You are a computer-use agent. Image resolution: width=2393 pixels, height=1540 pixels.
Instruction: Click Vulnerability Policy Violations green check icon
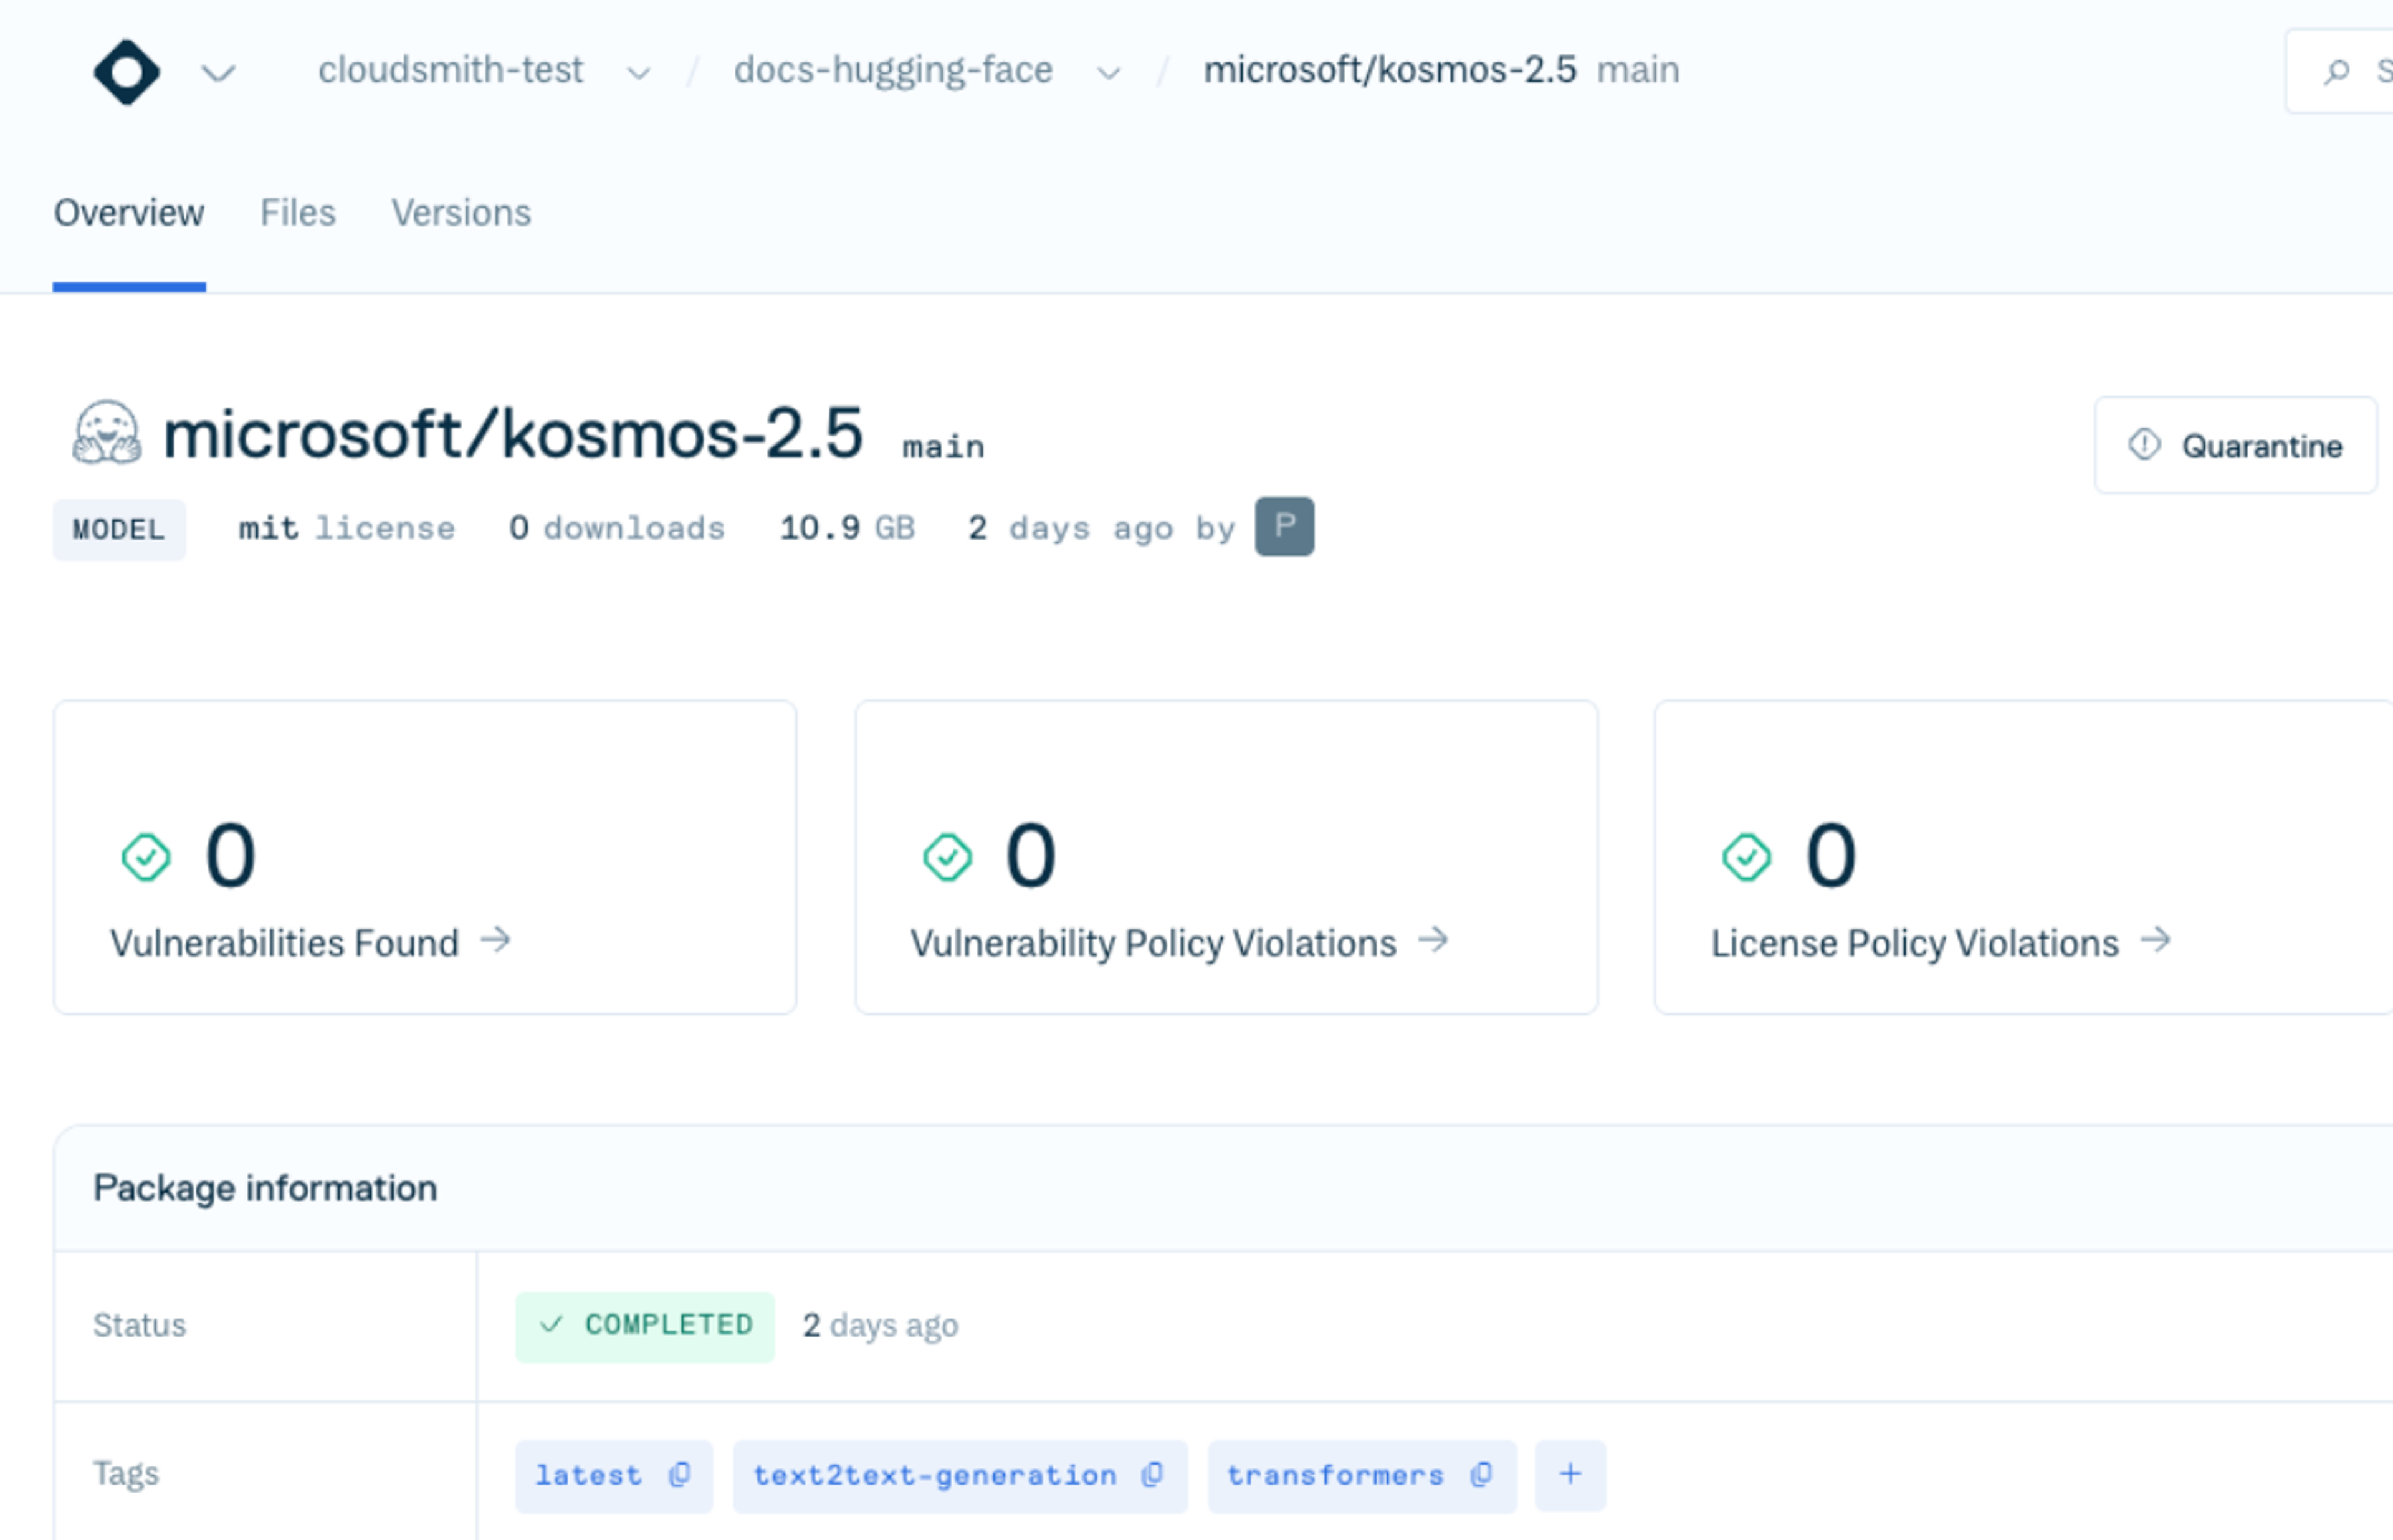[x=947, y=857]
